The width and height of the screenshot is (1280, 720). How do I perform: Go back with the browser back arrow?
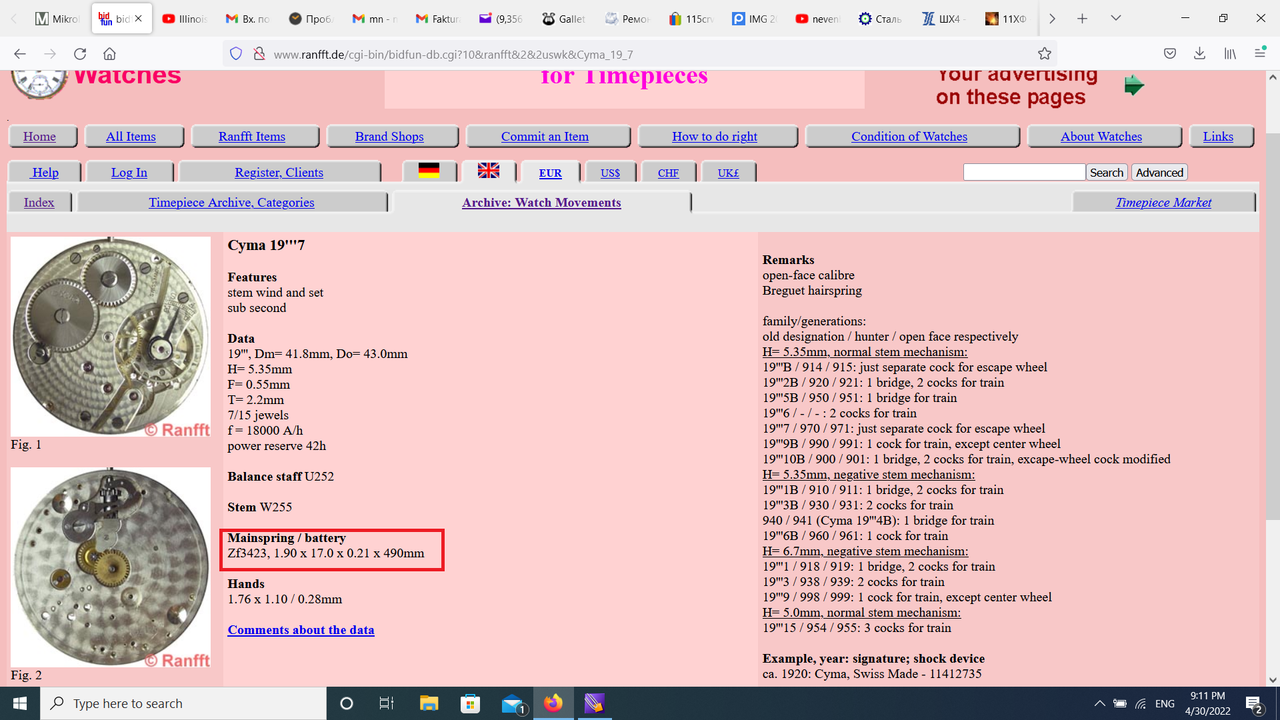click(20, 54)
